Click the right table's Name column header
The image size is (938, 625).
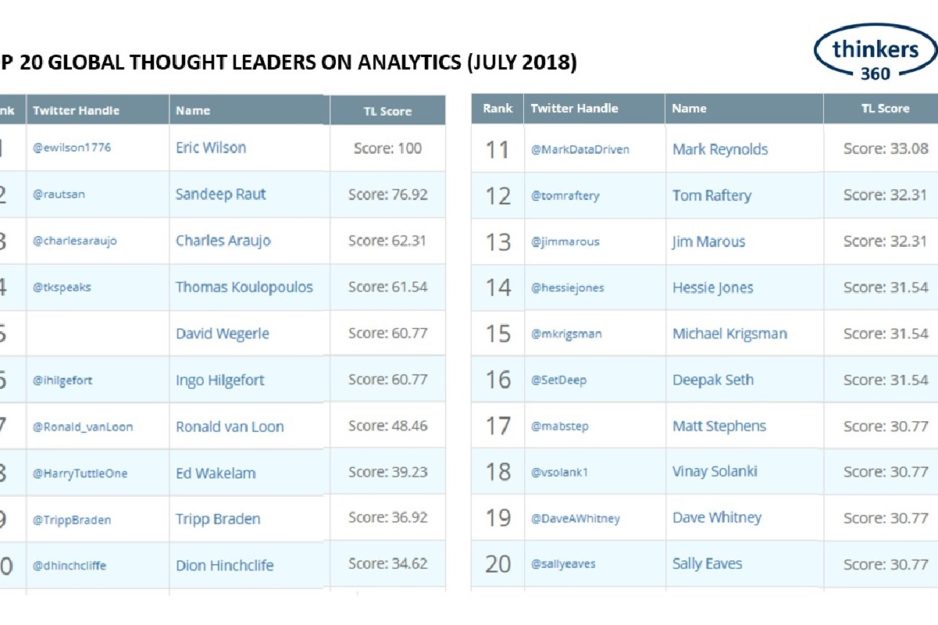click(689, 108)
